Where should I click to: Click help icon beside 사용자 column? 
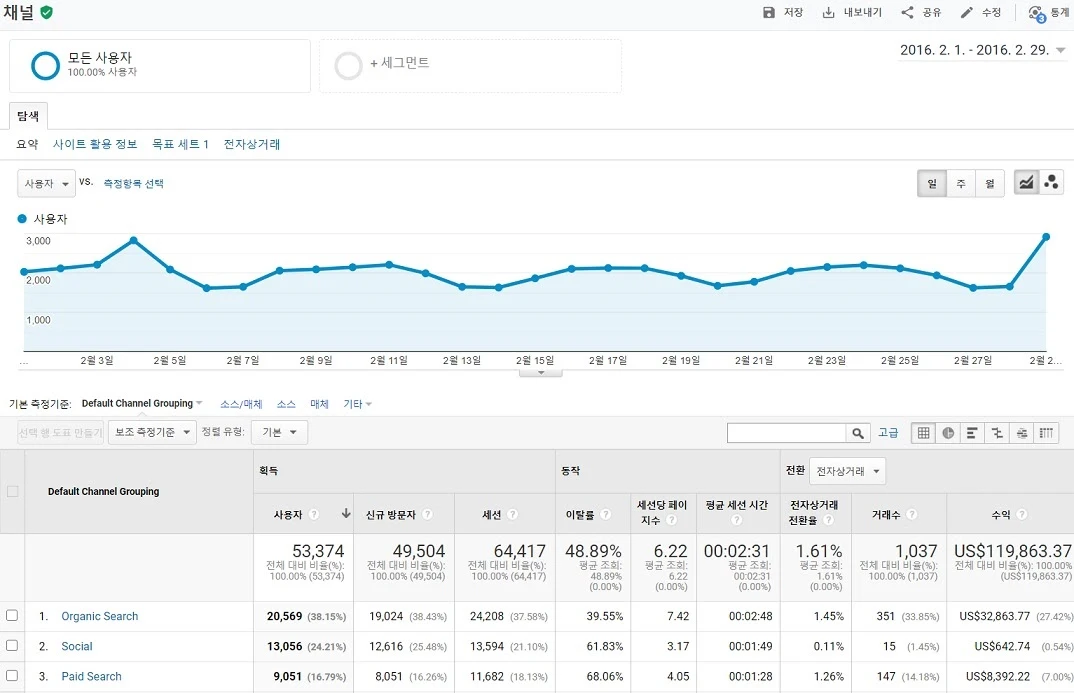314,514
